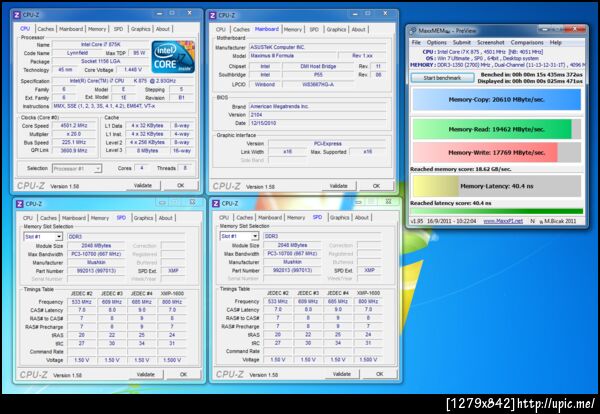Click the Package field Socket 1156 LGA

[x=100, y=62]
